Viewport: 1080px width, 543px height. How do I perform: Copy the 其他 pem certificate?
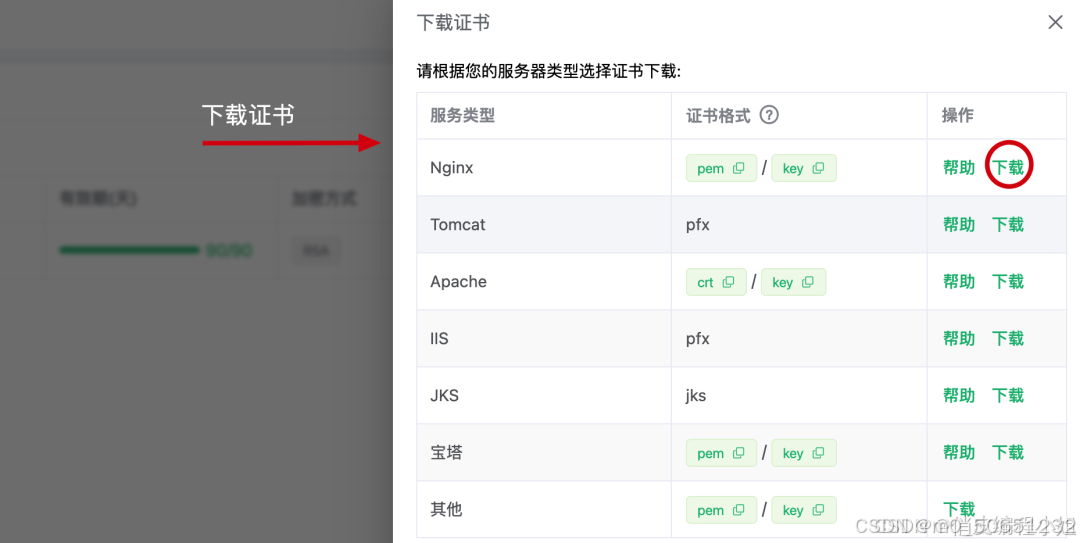tap(721, 510)
